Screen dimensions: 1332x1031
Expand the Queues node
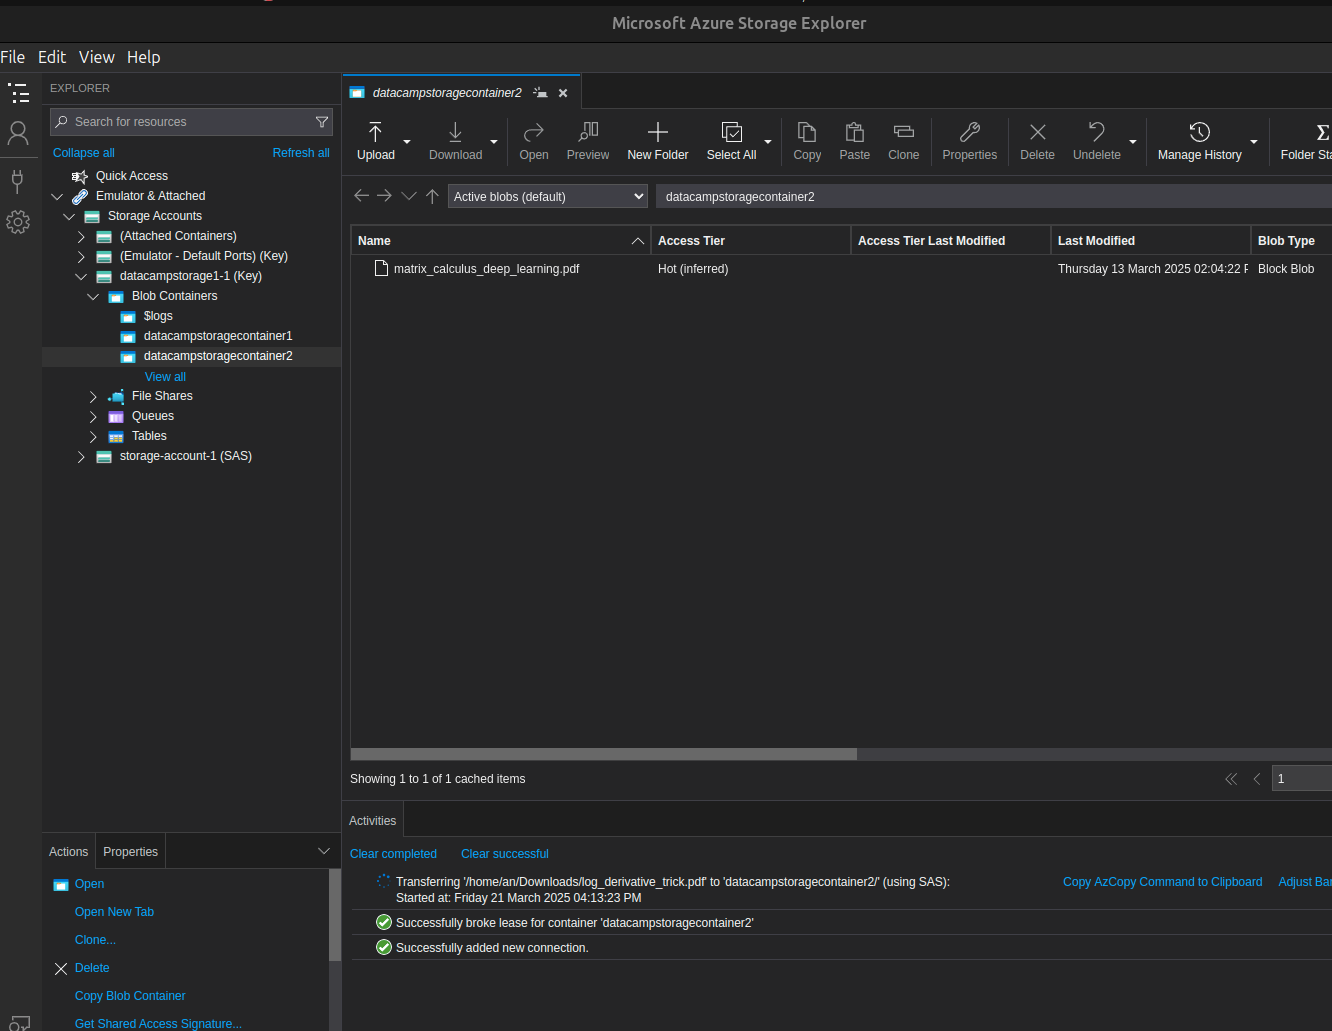click(x=93, y=417)
